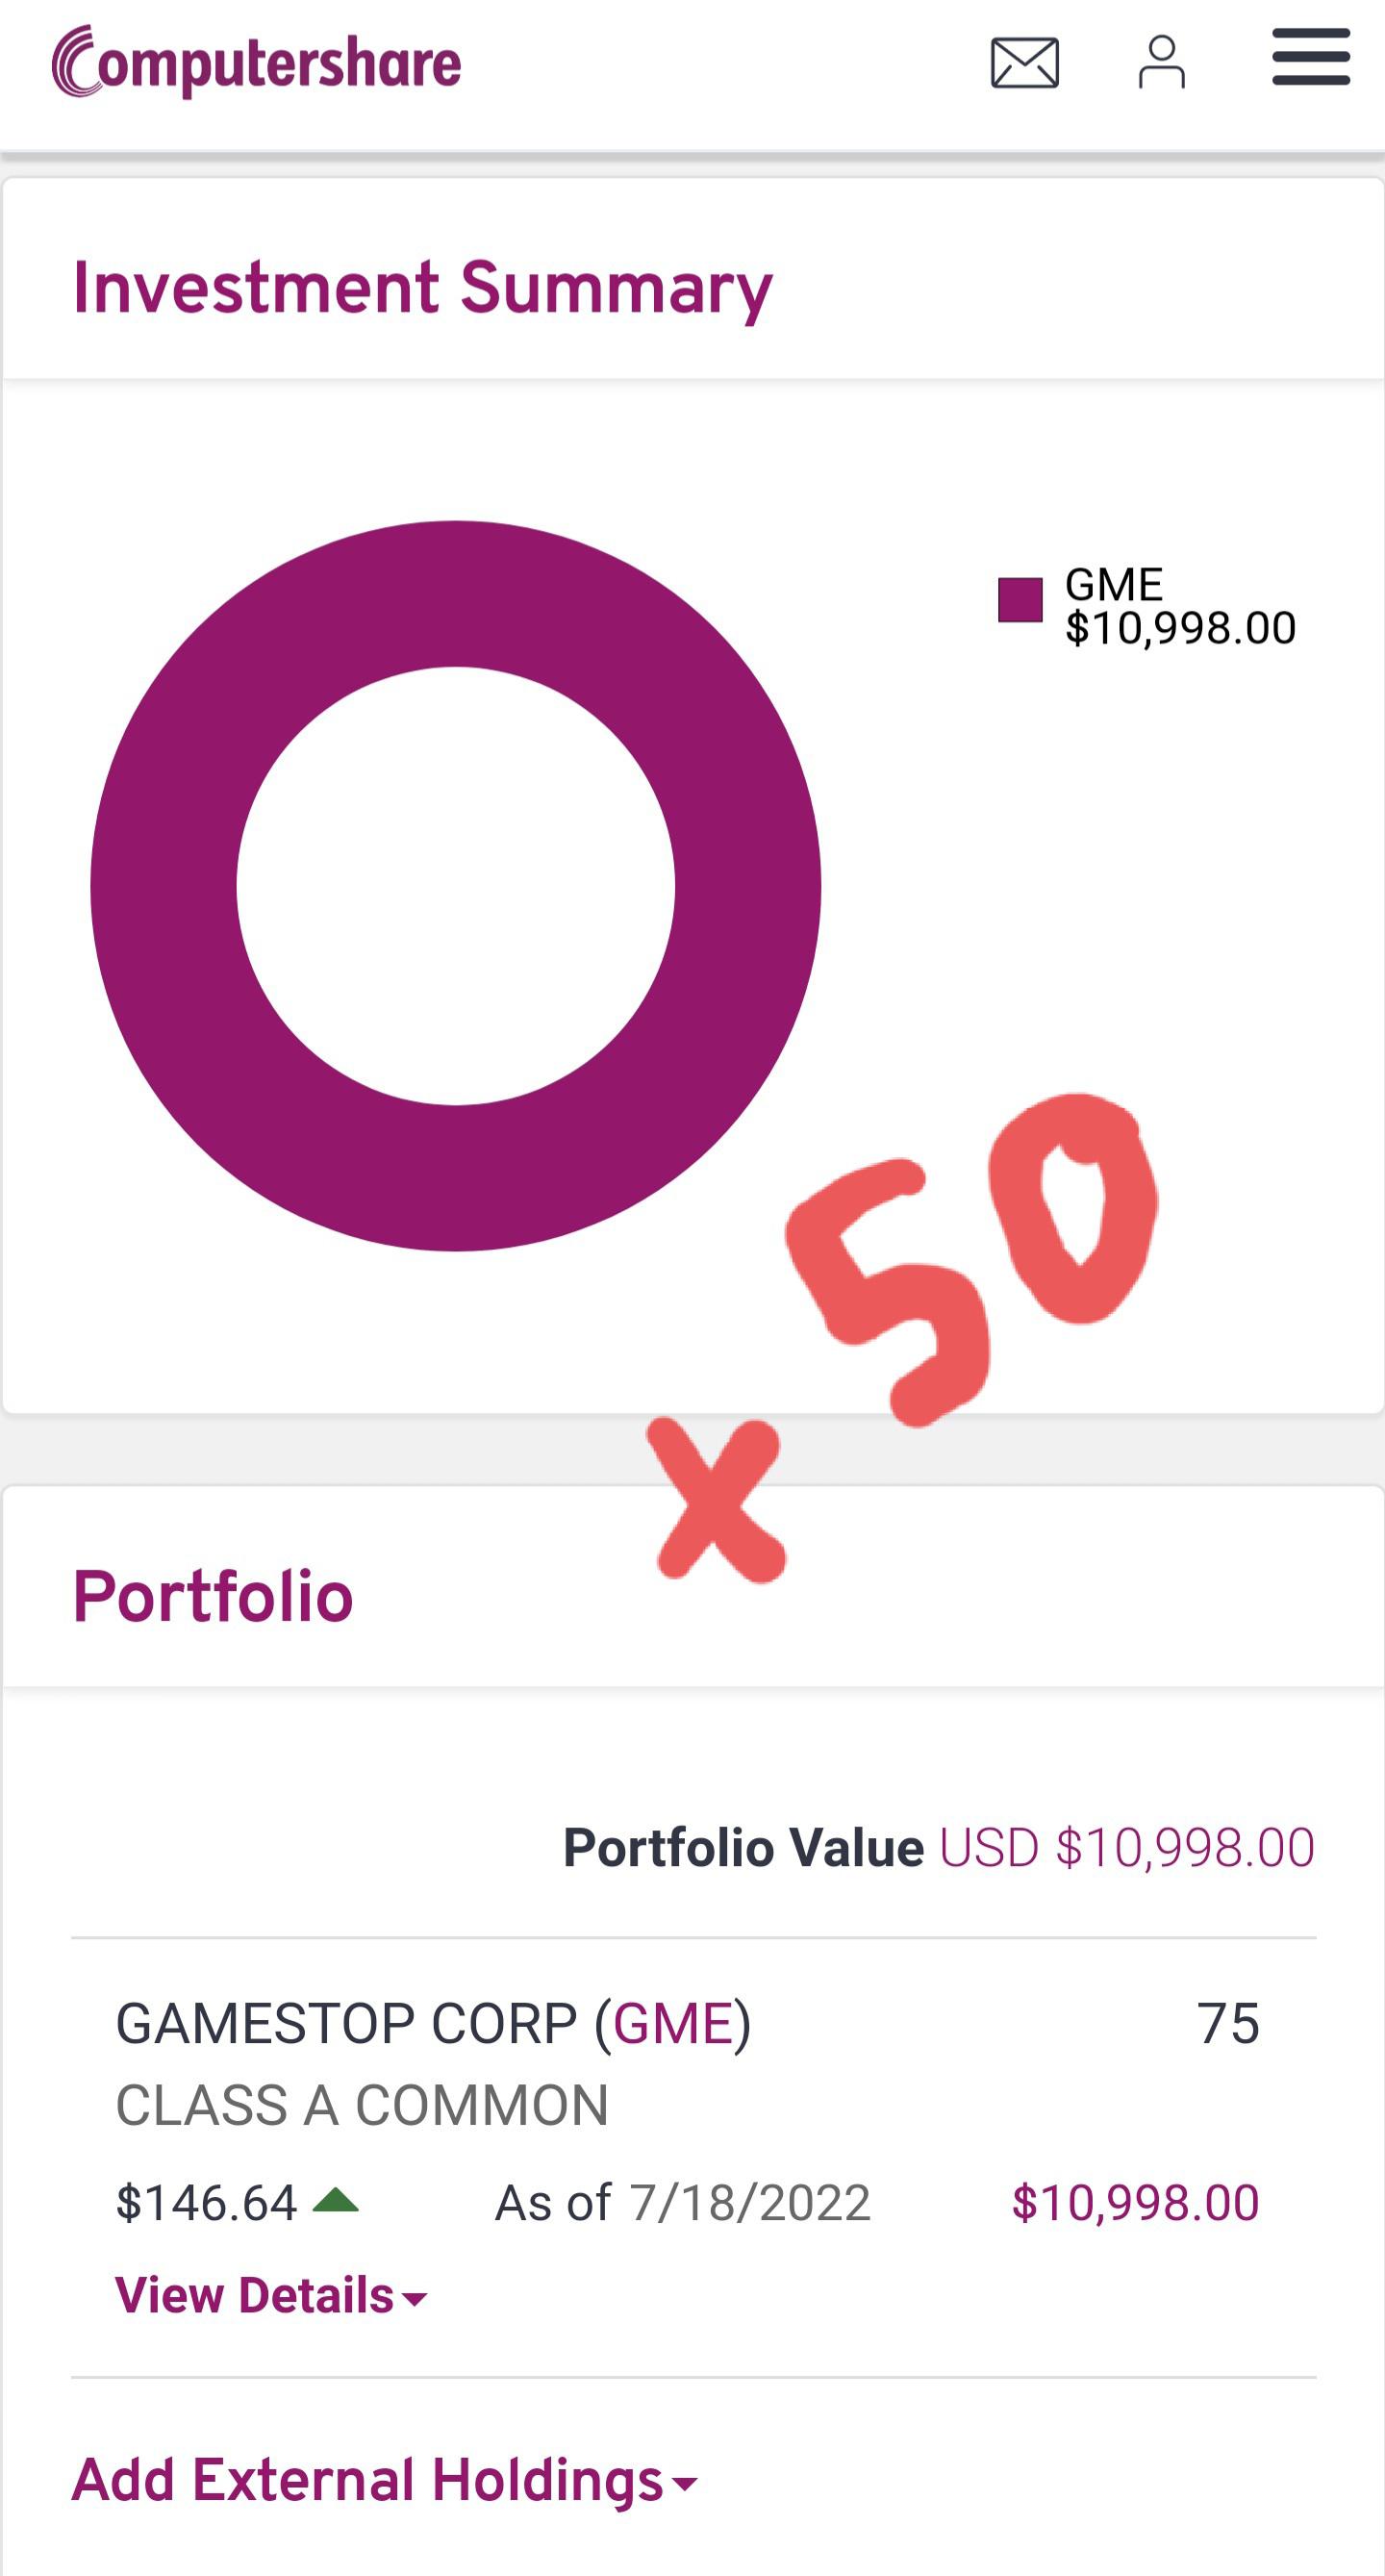Screen dimensions: 1385x2576
Task: Click the Portfolio section heading
Action: pyautogui.click(x=213, y=1596)
